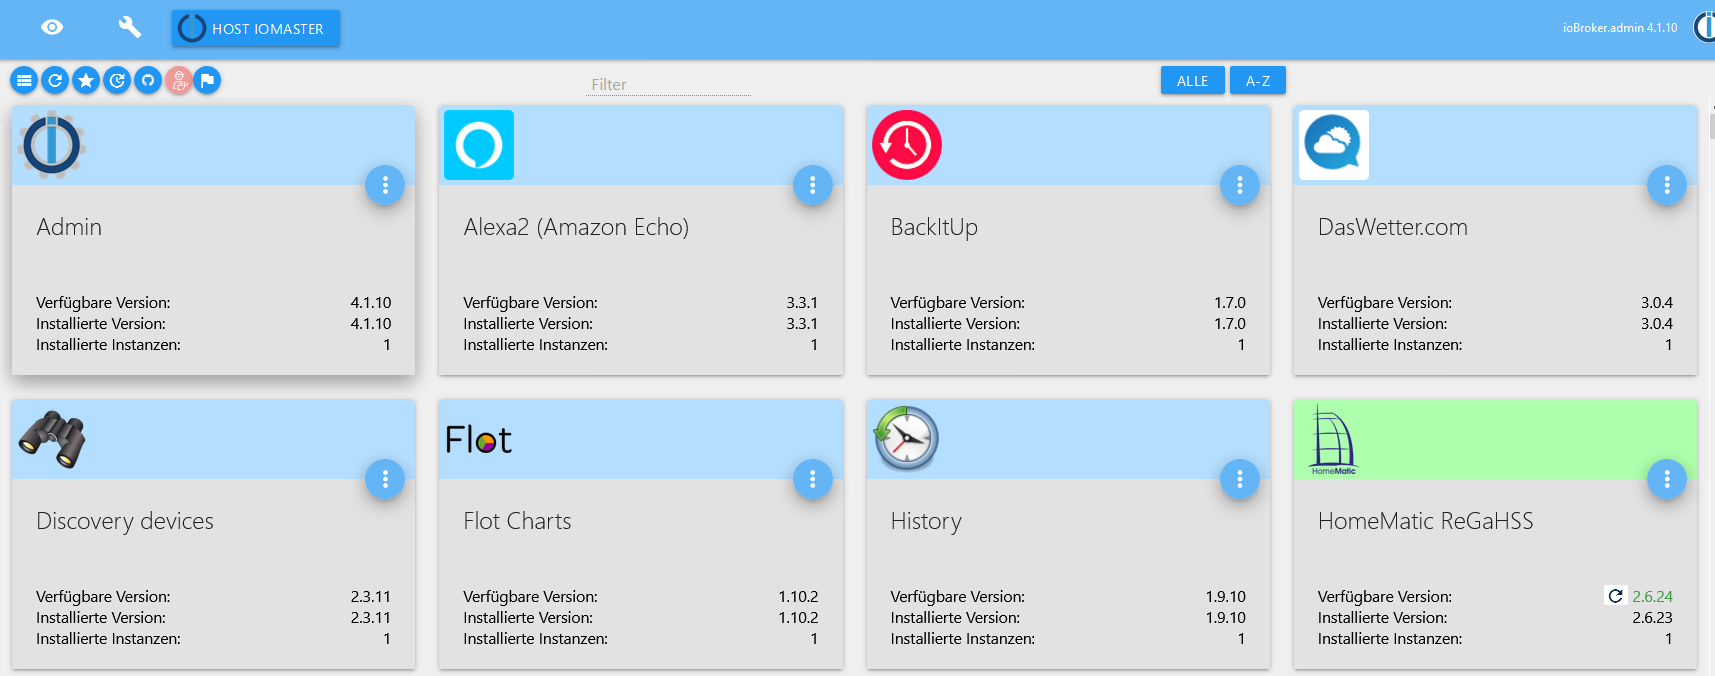The image size is (1715, 676).
Task: Click the DasWetter.com cloud logo
Action: point(1334,145)
